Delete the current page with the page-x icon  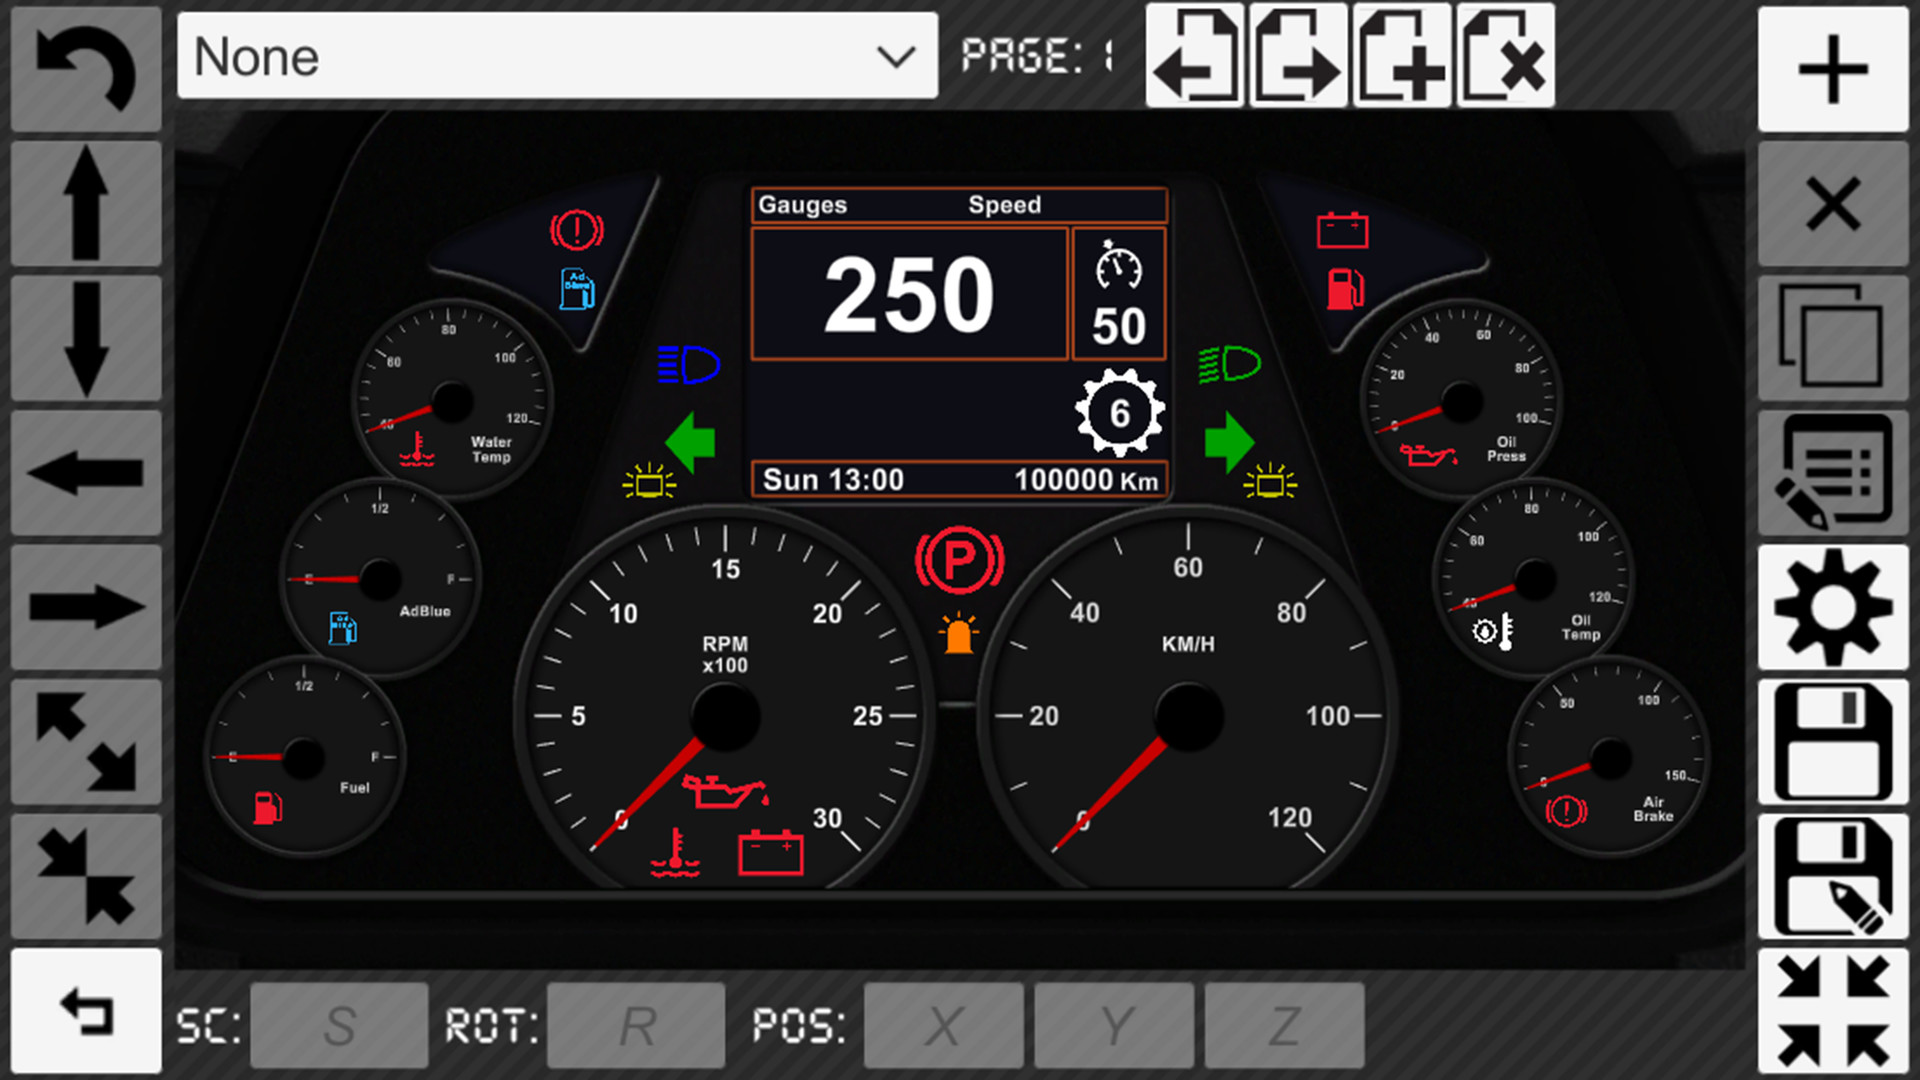1506,57
